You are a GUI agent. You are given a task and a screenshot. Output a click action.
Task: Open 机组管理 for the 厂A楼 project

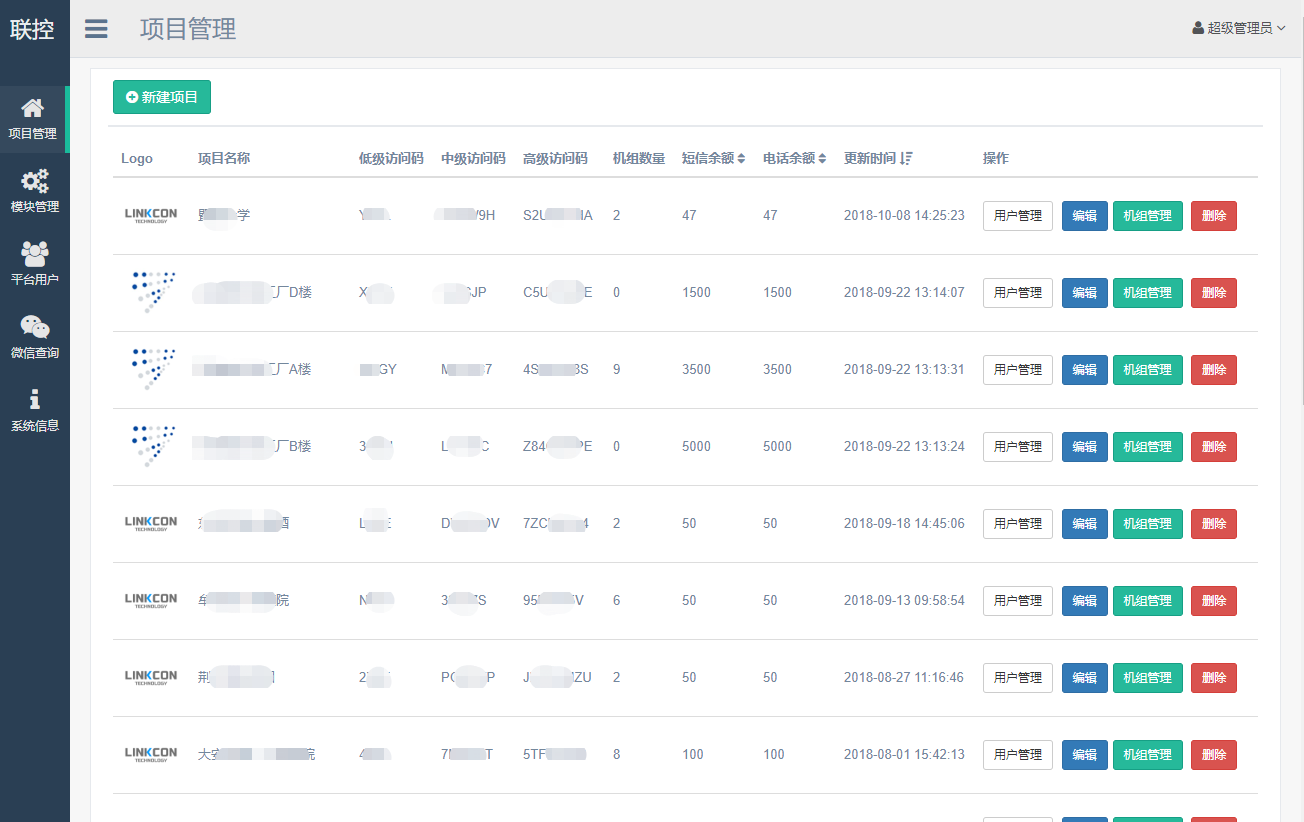(1147, 370)
